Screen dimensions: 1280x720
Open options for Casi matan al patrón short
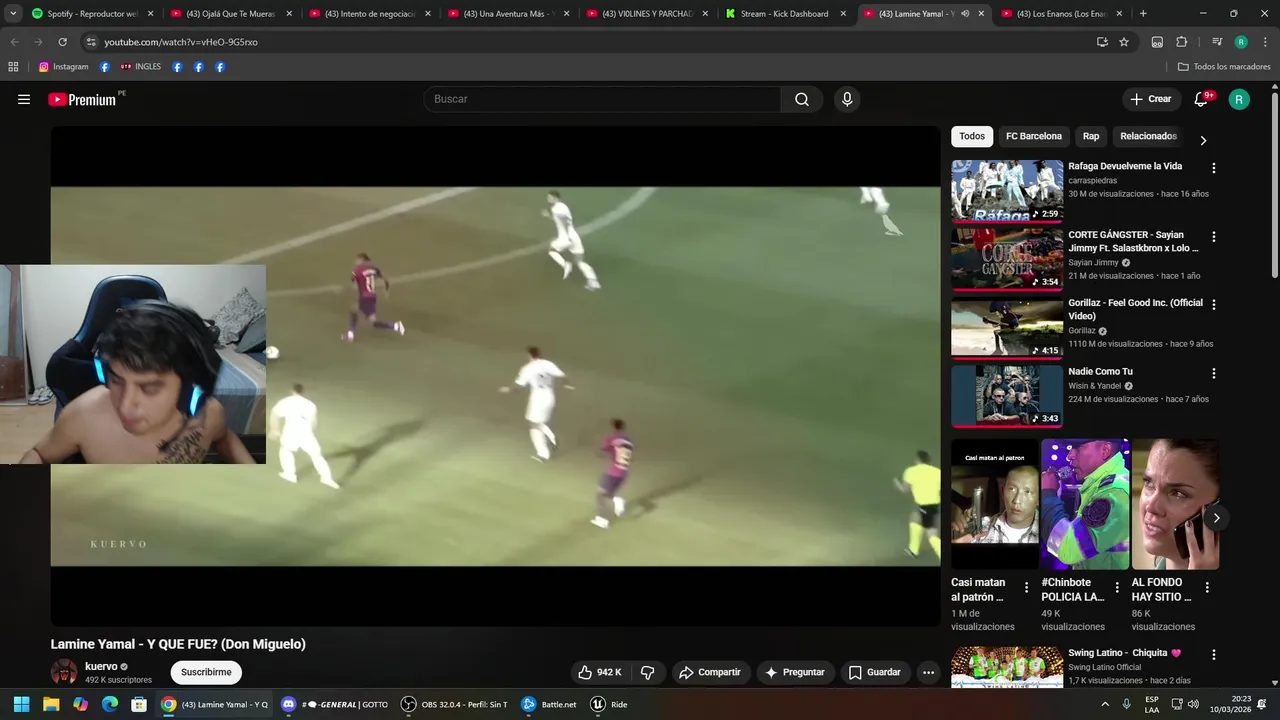click(x=1026, y=588)
